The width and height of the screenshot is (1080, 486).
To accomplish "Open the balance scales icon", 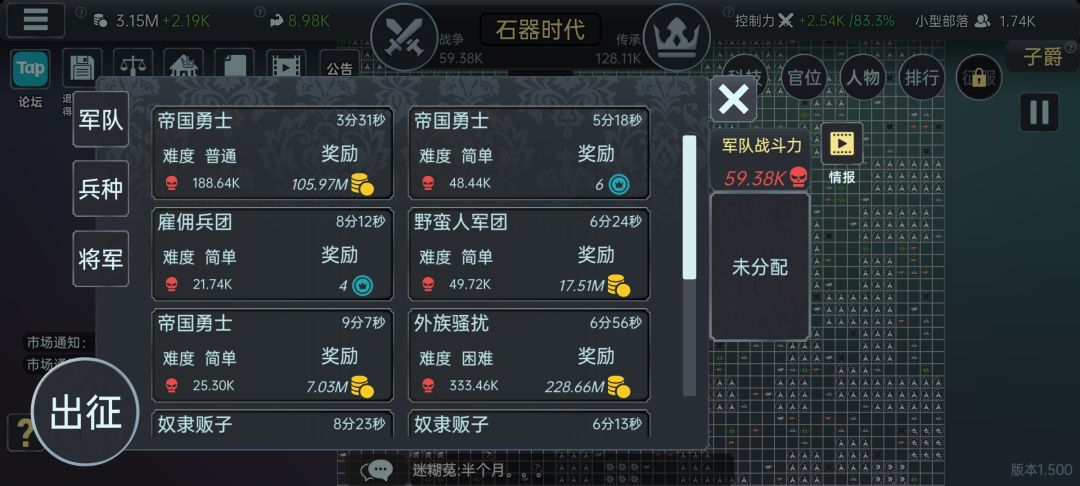I will [133, 67].
